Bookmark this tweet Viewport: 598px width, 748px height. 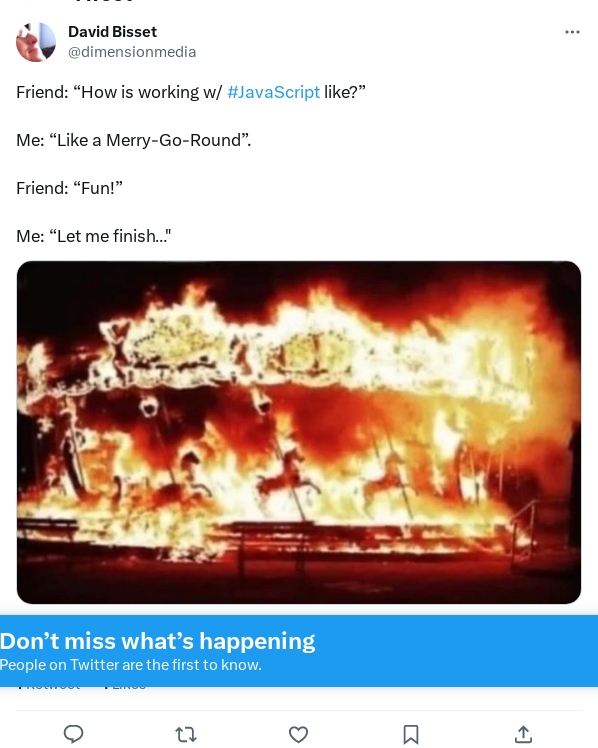[x=411, y=735]
